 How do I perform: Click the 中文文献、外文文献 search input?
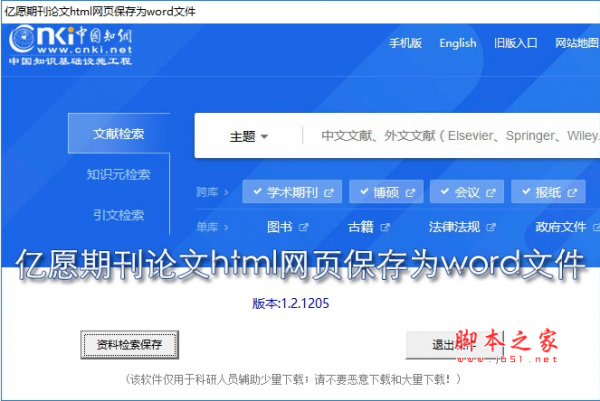tap(459, 135)
